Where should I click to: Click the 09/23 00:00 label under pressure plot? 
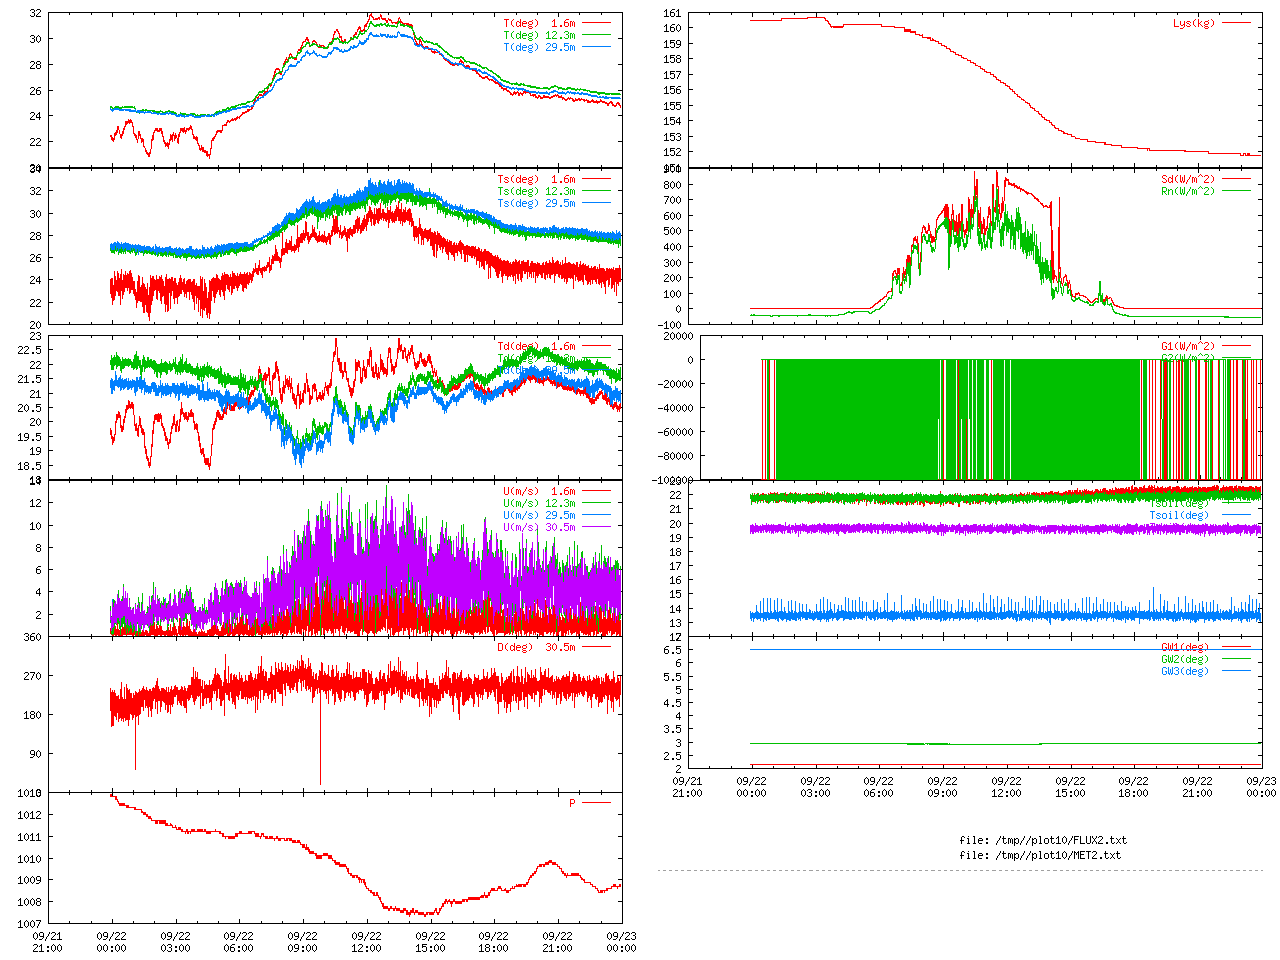pyautogui.click(x=621, y=942)
